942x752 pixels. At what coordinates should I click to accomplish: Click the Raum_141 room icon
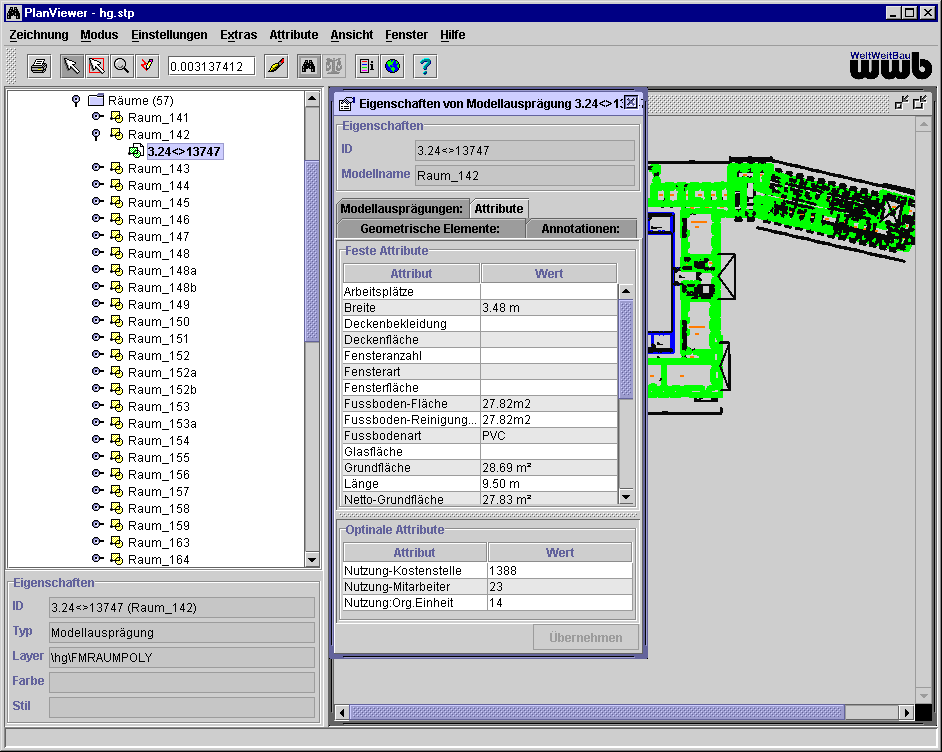[x=117, y=117]
